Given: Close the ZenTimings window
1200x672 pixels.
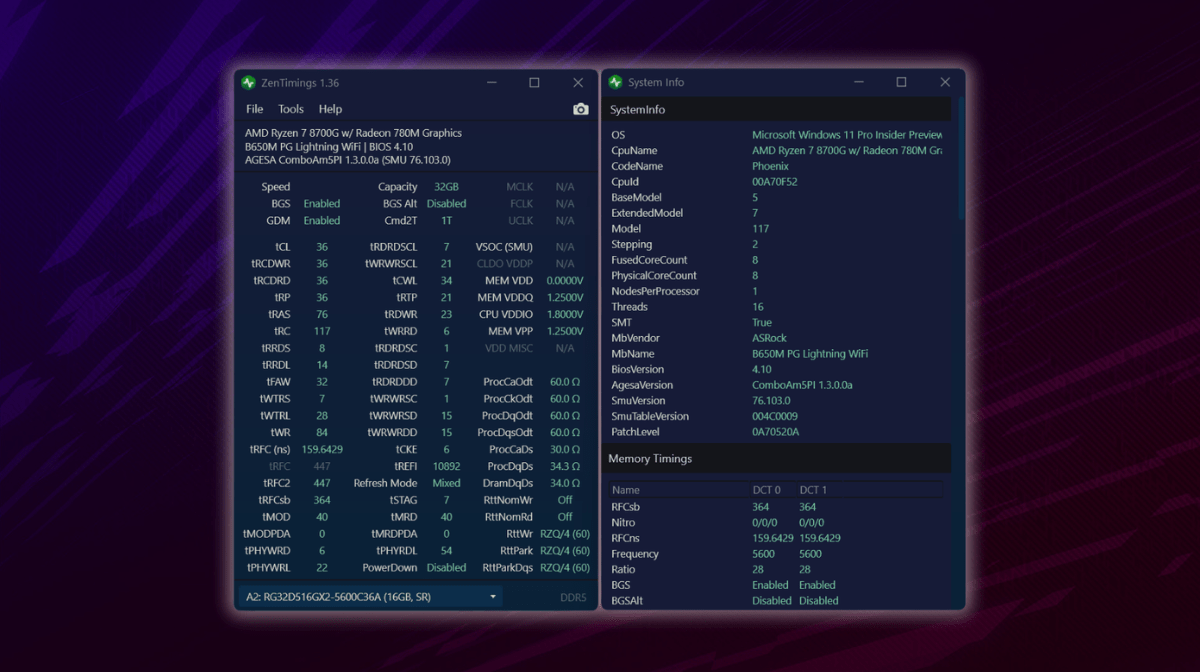Looking at the screenshot, I should [578, 82].
